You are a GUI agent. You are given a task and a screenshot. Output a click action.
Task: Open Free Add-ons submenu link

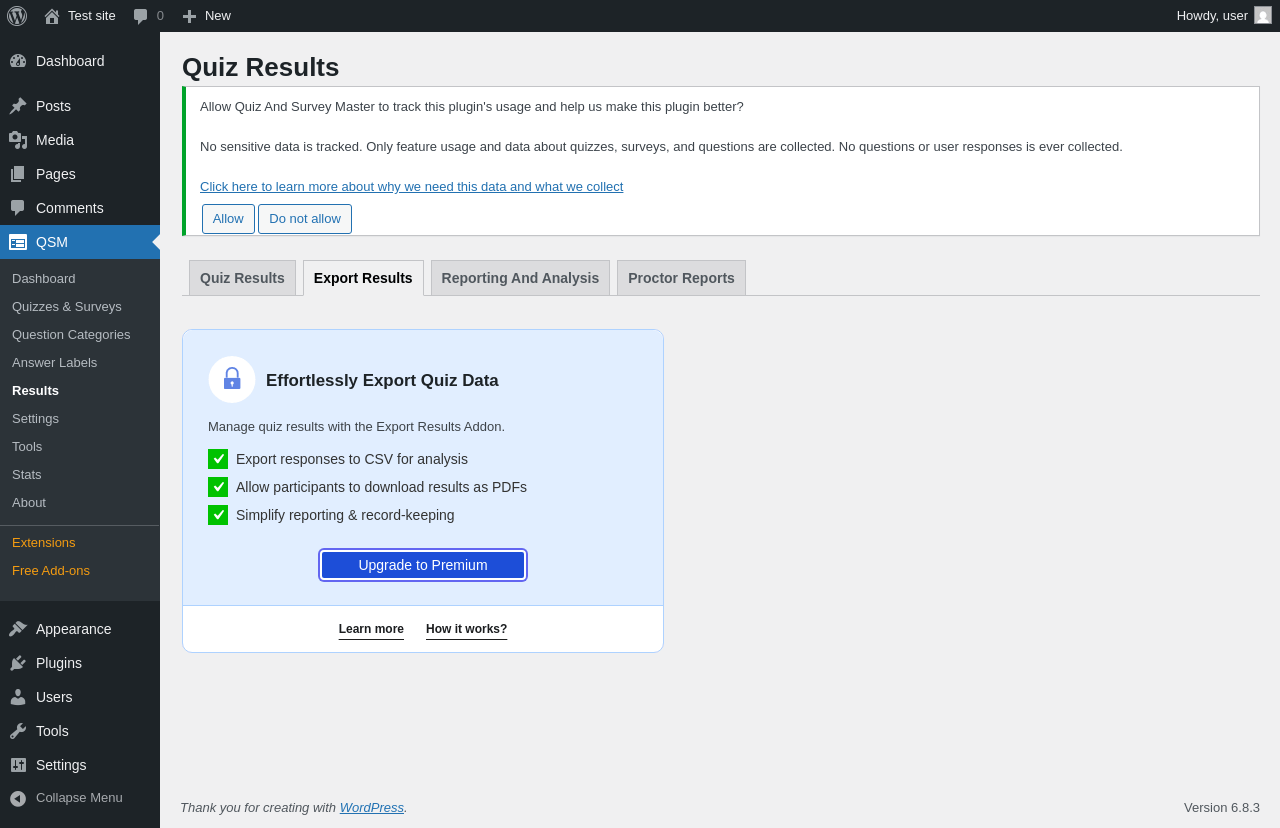(x=80, y=571)
